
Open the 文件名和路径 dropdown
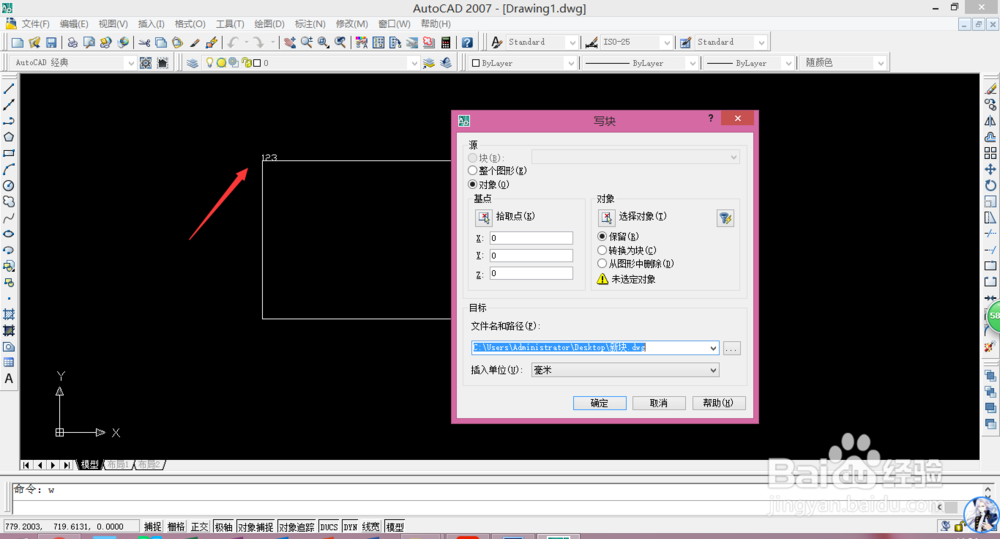click(x=713, y=348)
